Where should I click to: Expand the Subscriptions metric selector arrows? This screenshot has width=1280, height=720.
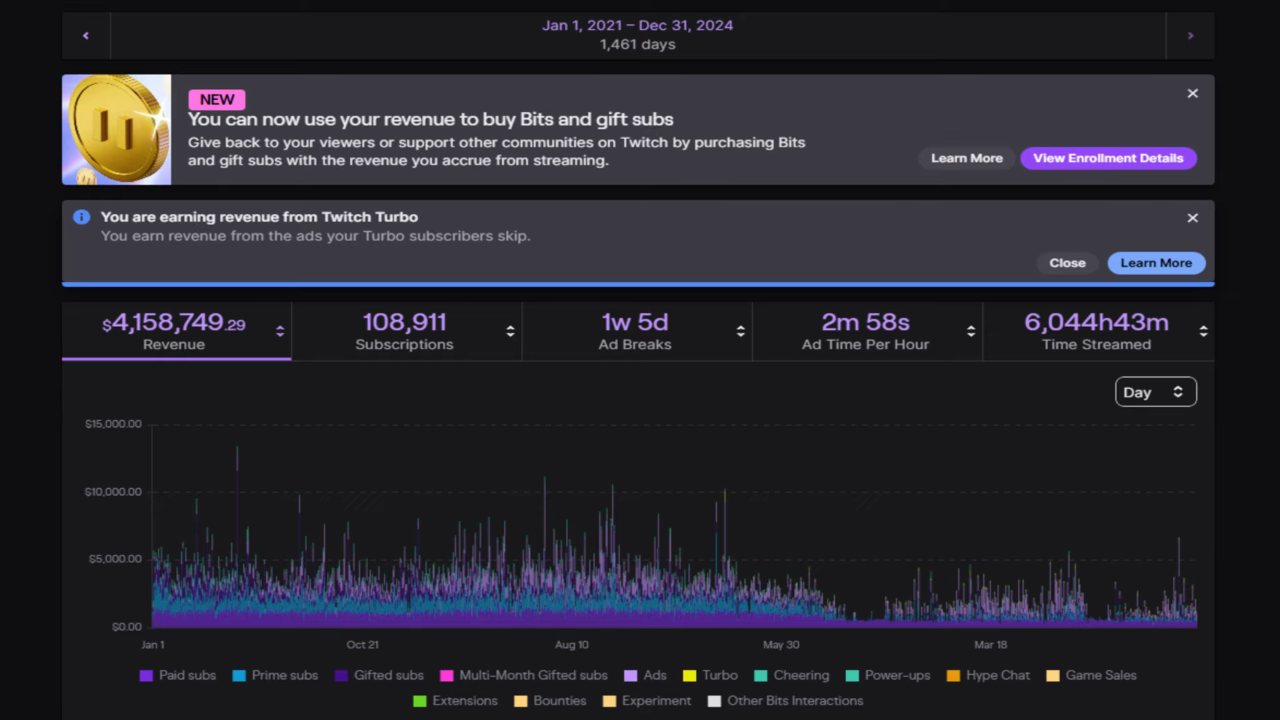point(510,332)
